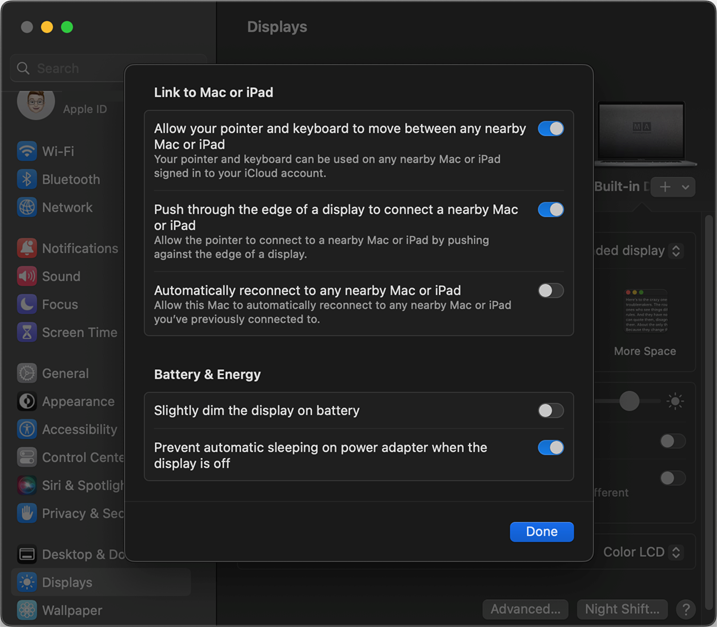The height and width of the screenshot is (627, 717).
Task: Toggle Prevent automatic sleeping on power adapter
Action: (x=550, y=448)
